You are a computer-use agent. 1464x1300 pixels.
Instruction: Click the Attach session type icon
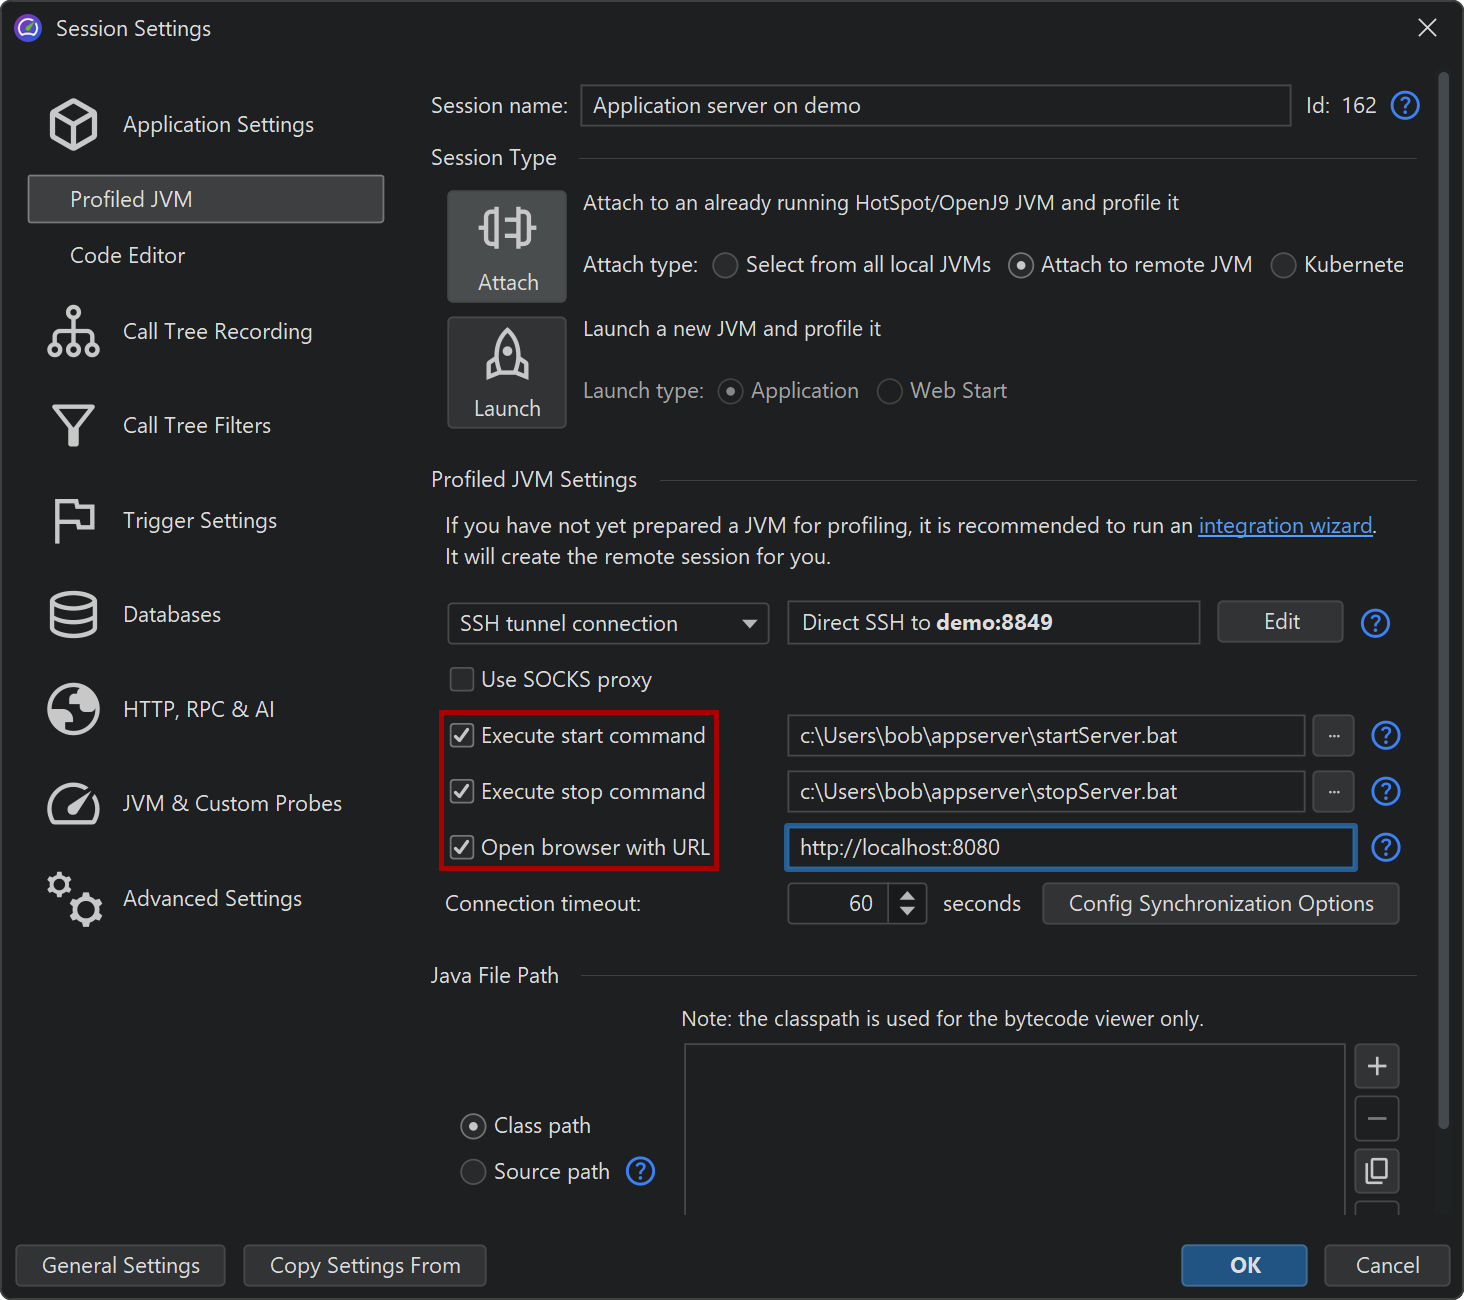507,246
